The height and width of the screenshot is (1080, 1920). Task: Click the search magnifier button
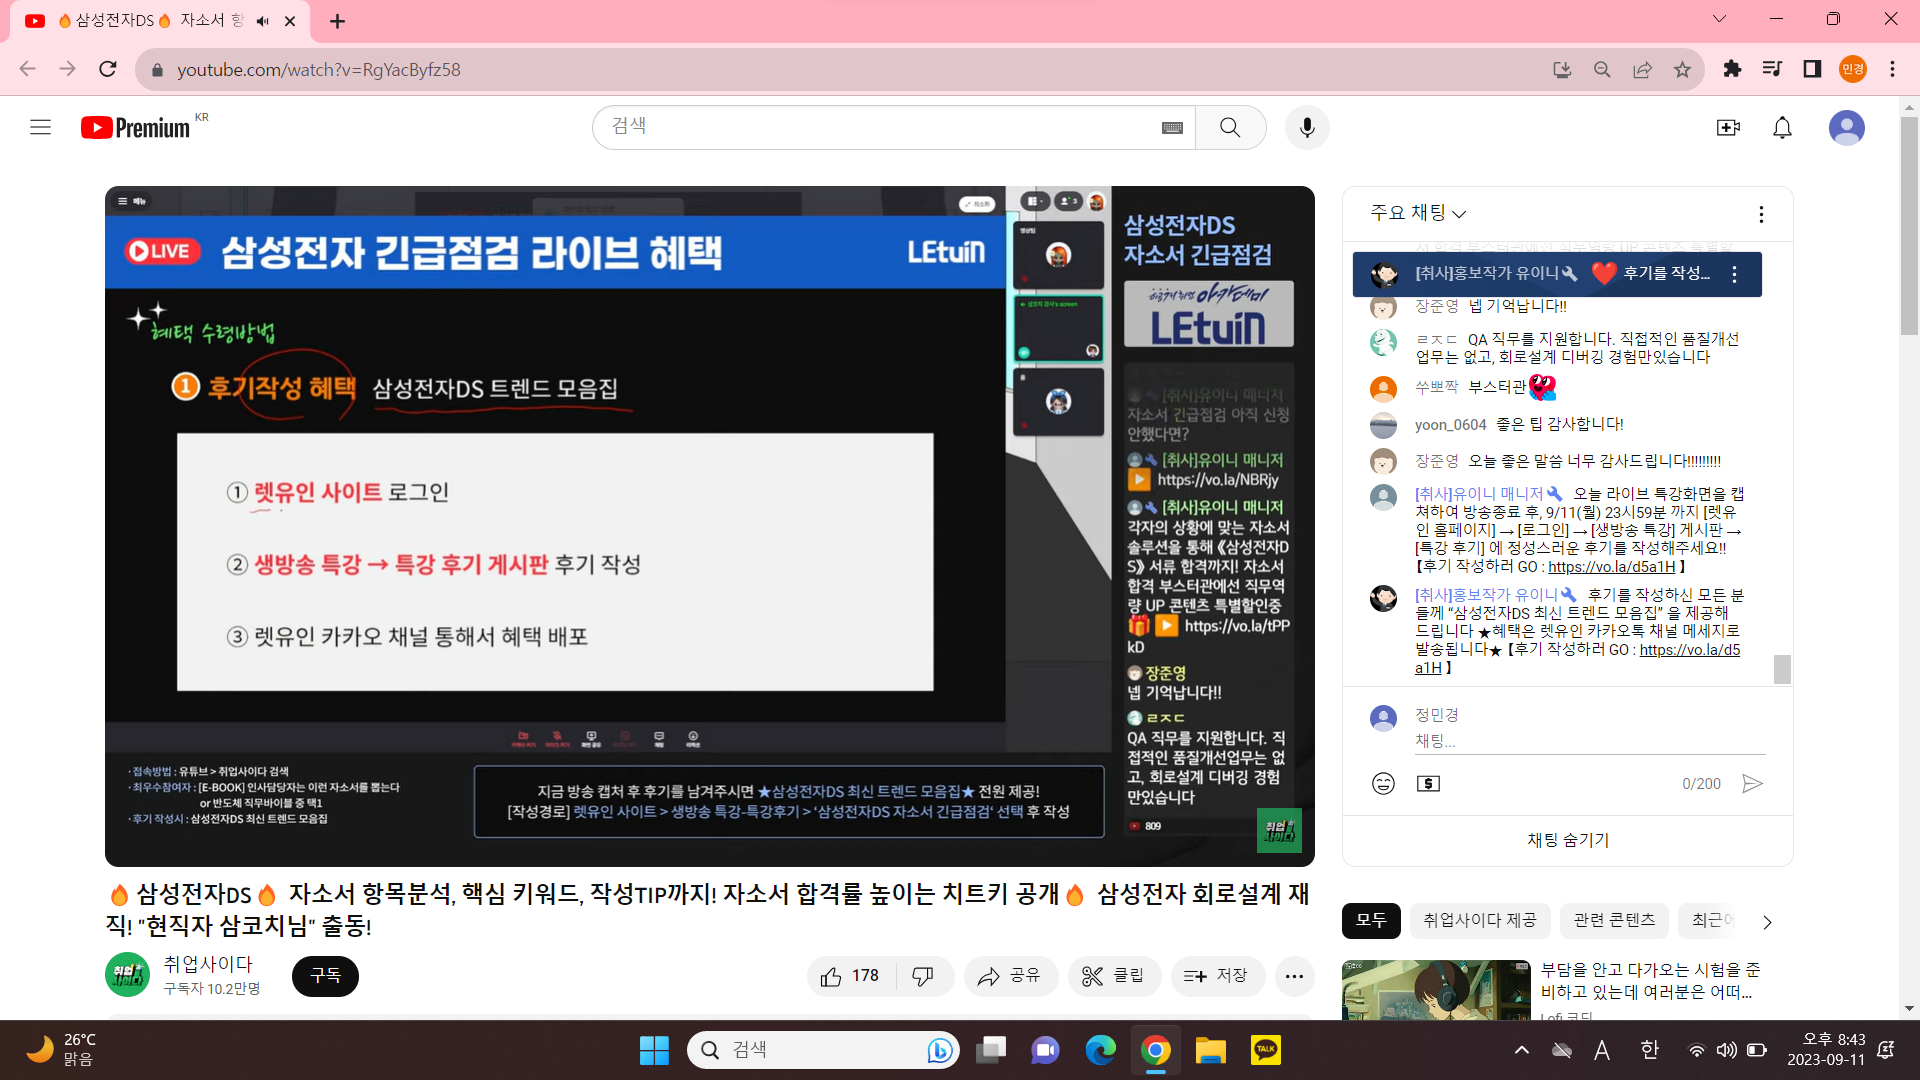click(x=1230, y=127)
